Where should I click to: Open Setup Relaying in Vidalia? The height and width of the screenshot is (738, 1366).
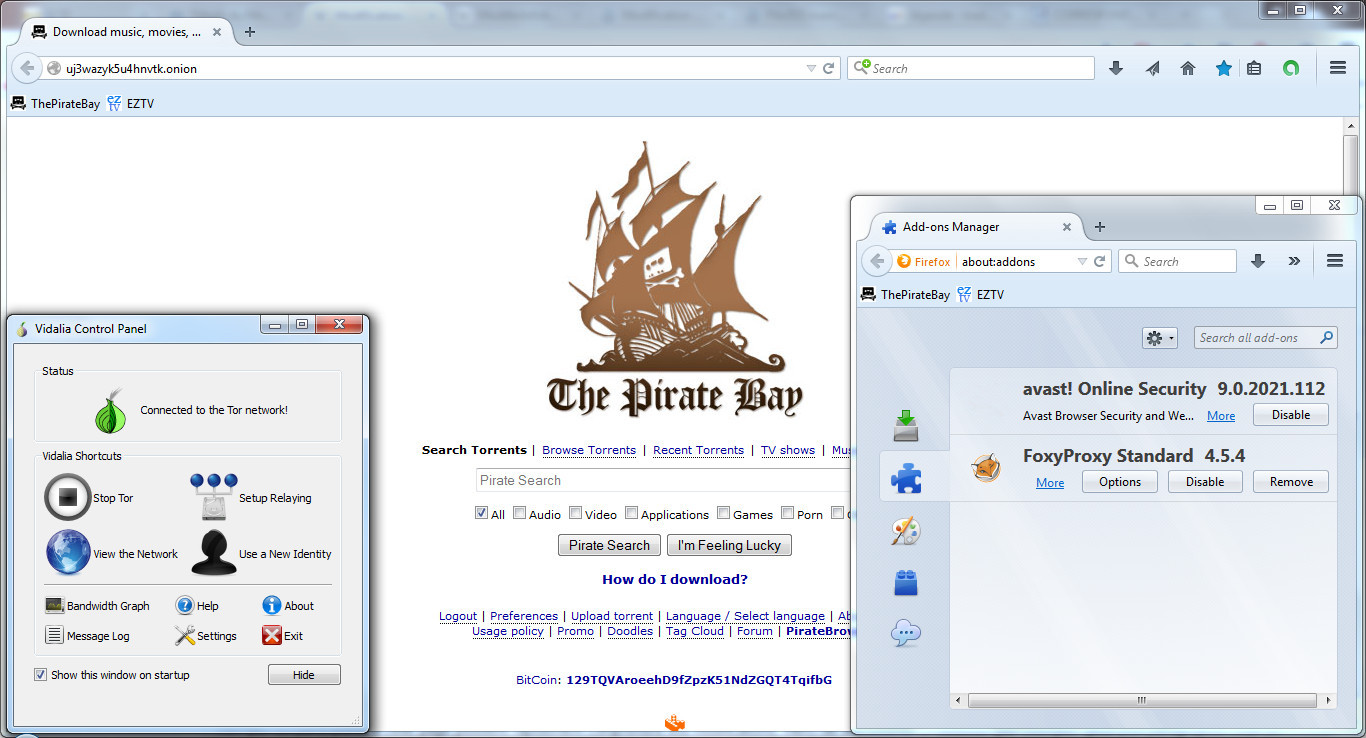214,497
